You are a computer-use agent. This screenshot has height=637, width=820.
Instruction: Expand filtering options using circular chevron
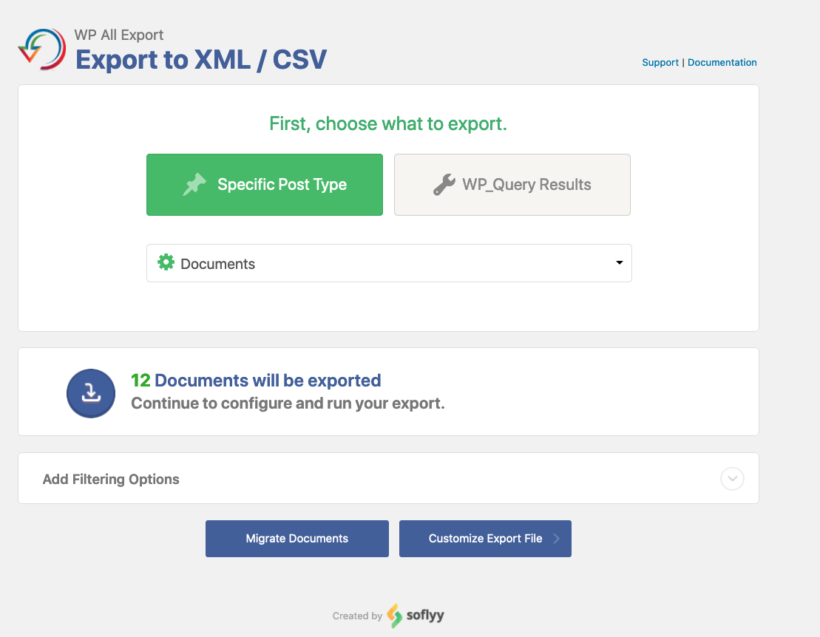[732, 479]
